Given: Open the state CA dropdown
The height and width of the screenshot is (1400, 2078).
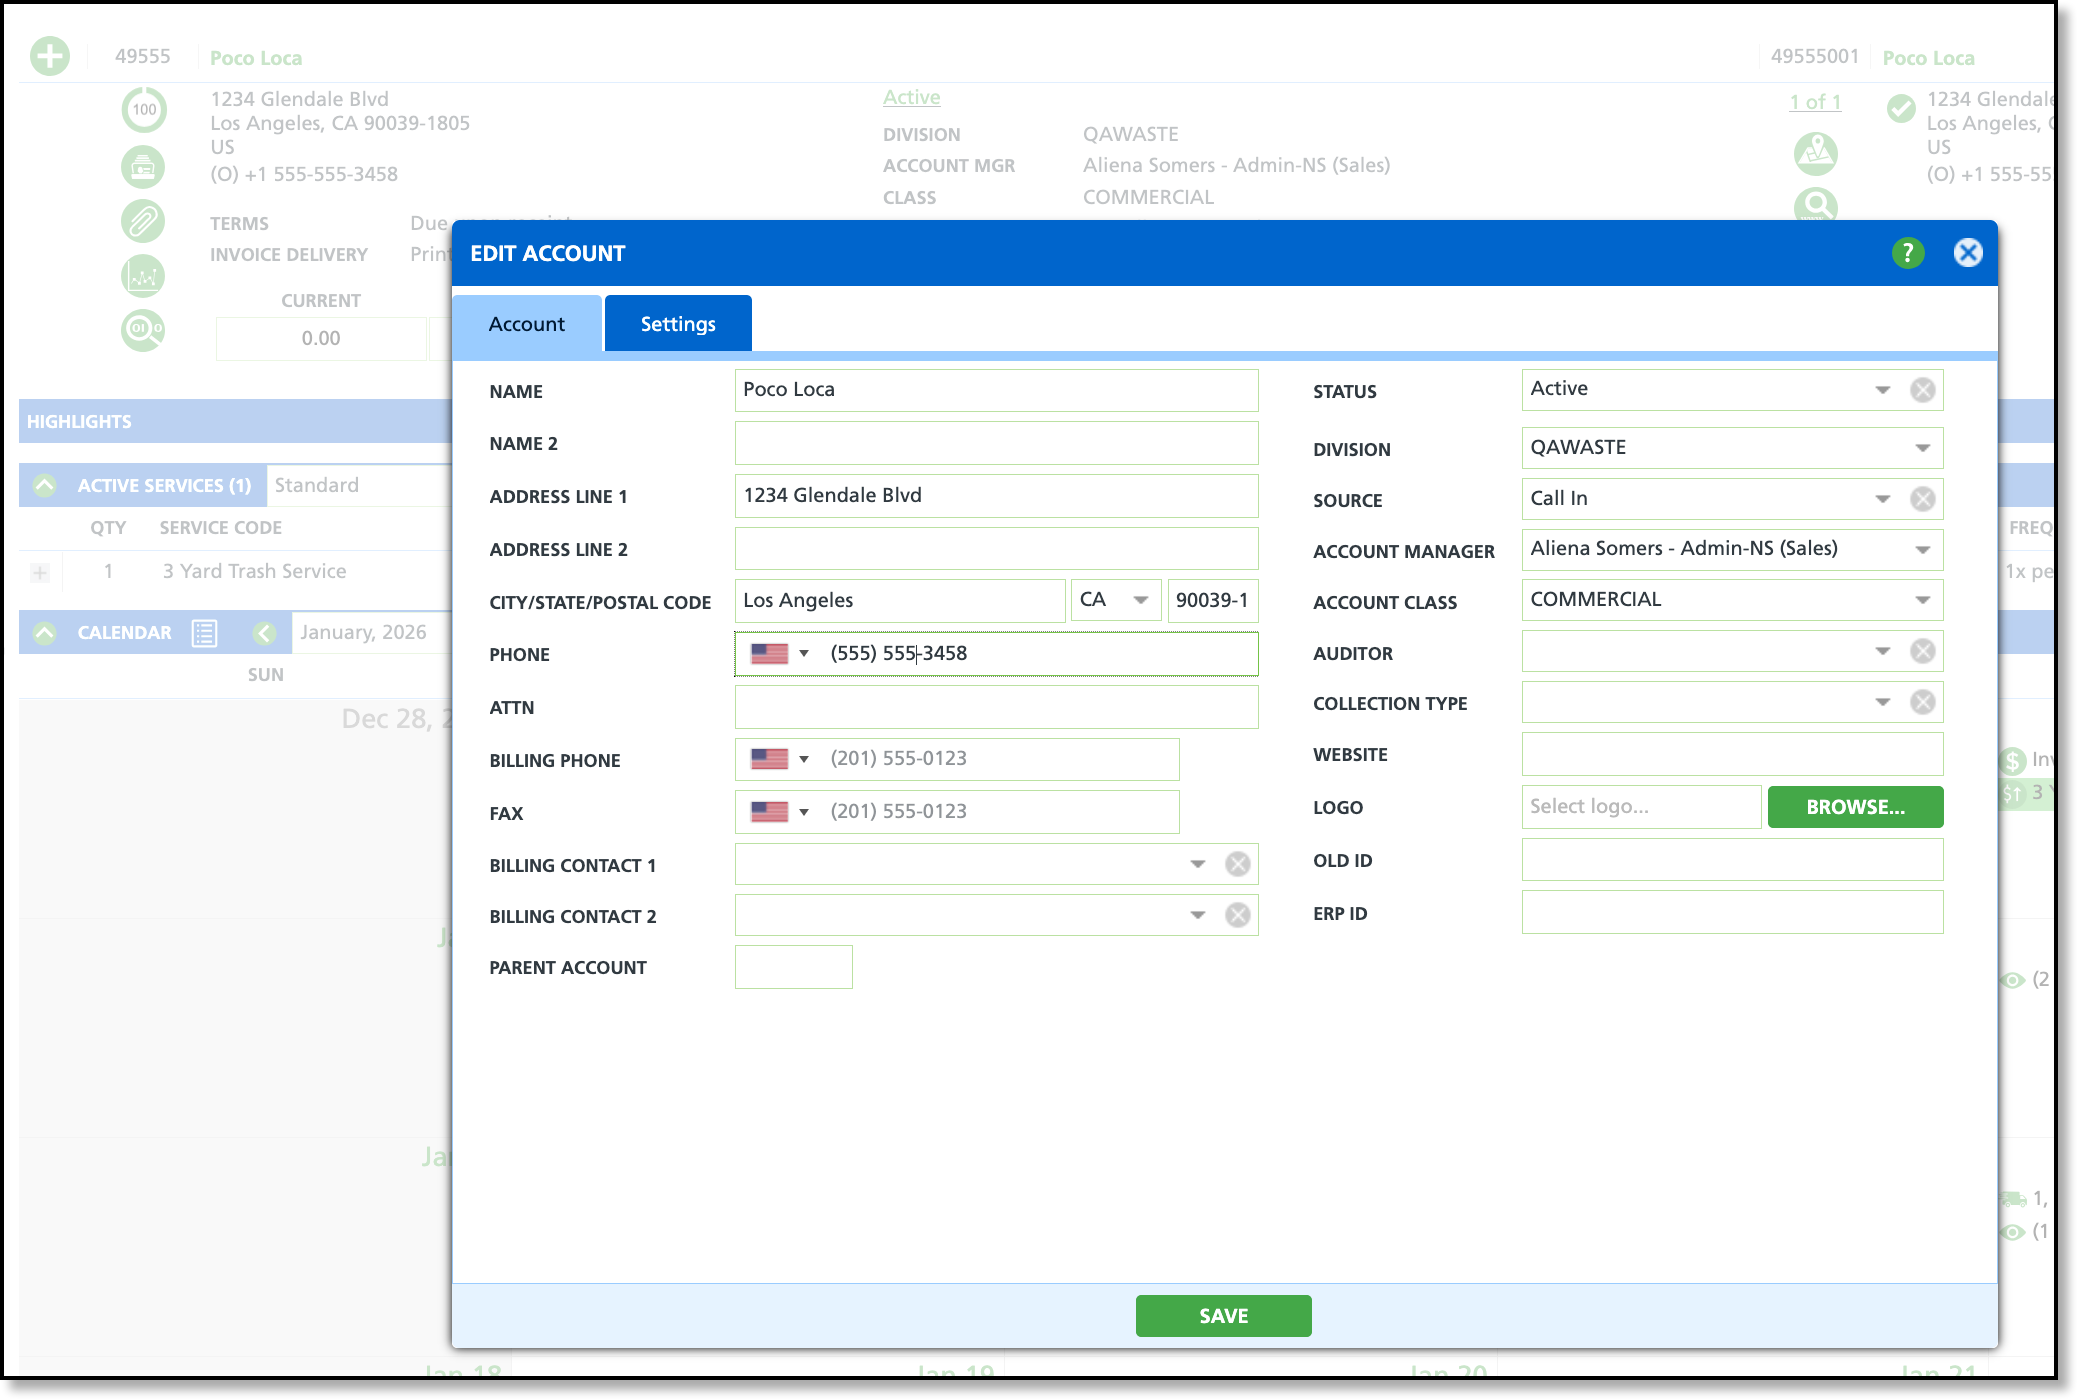Looking at the screenshot, I should pyautogui.click(x=1140, y=600).
